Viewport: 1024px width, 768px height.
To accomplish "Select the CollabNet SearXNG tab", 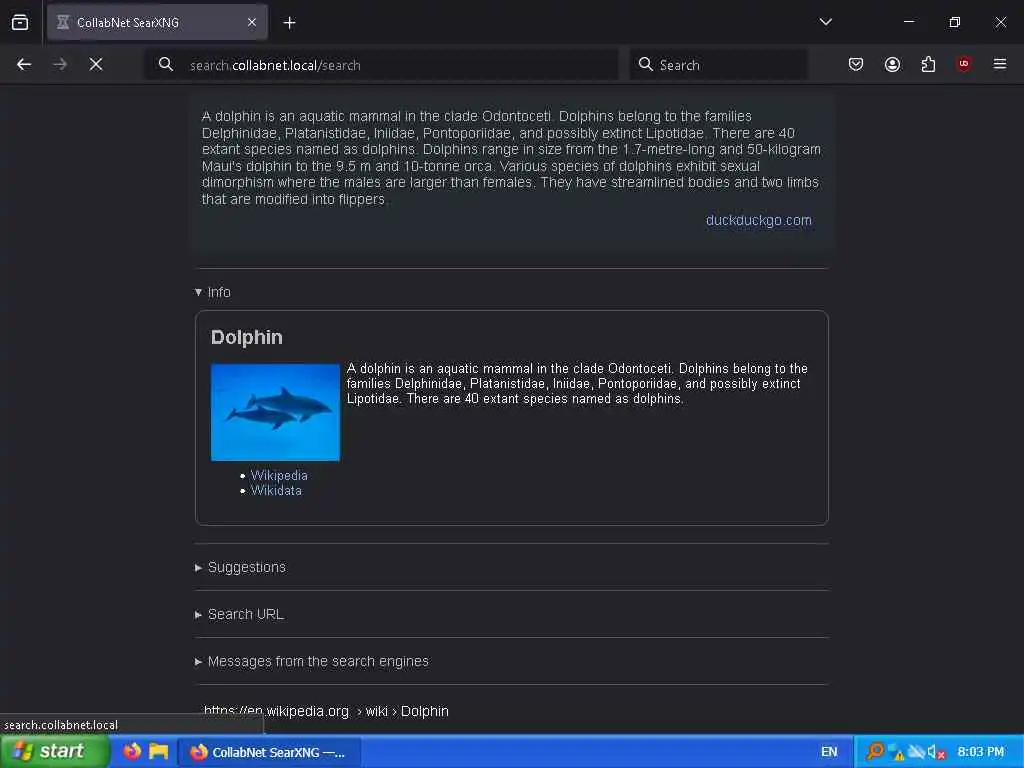I will (x=157, y=23).
